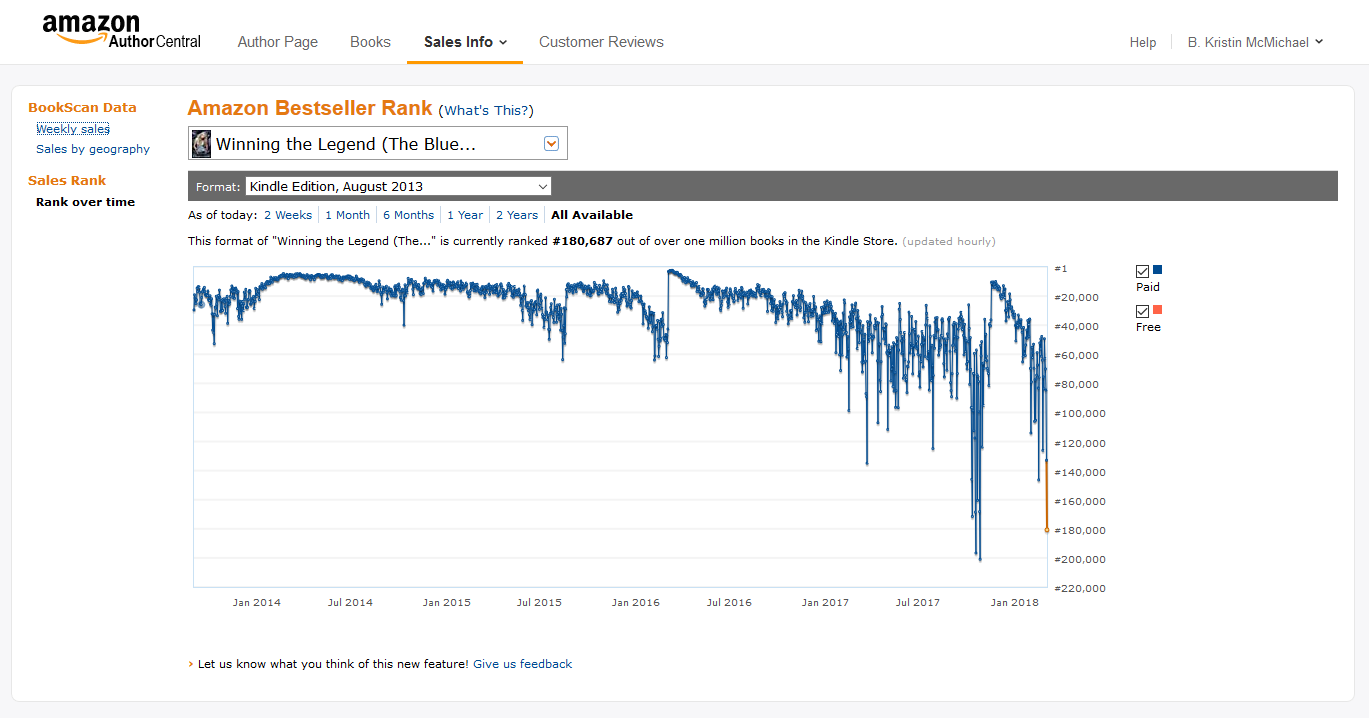Image resolution: width=1369 pixels, height=718 pixels.
Task: Click the blue Paid legend color swatch
Action: (1158, 270)
